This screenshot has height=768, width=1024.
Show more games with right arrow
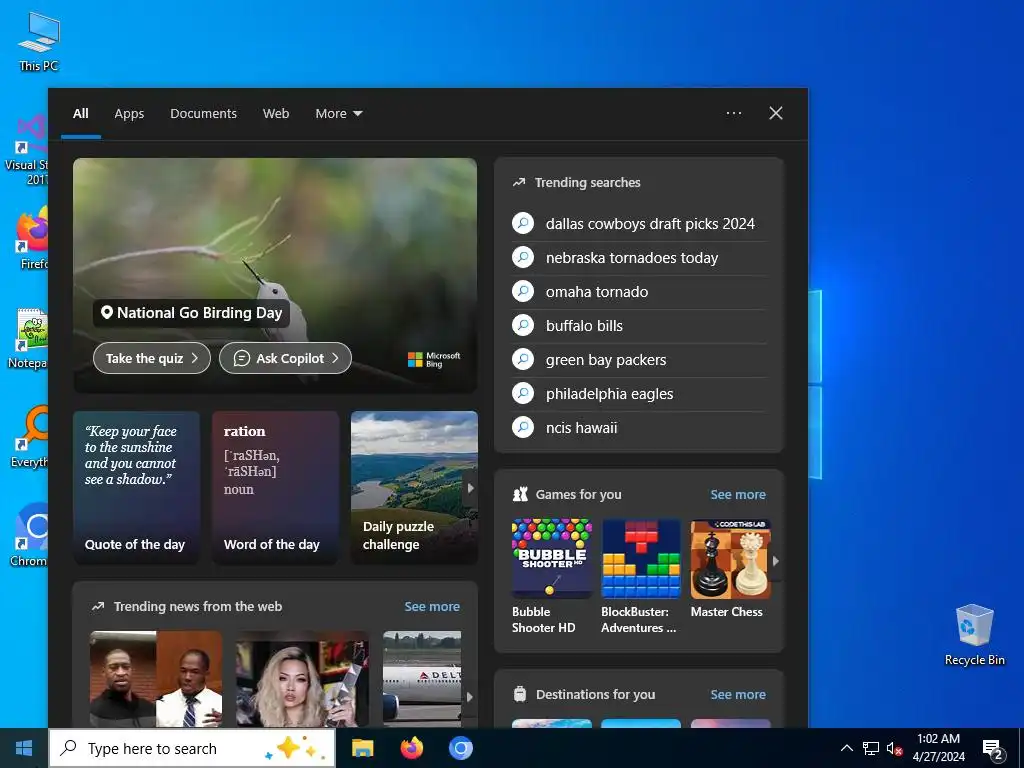[x=776, y=560]
